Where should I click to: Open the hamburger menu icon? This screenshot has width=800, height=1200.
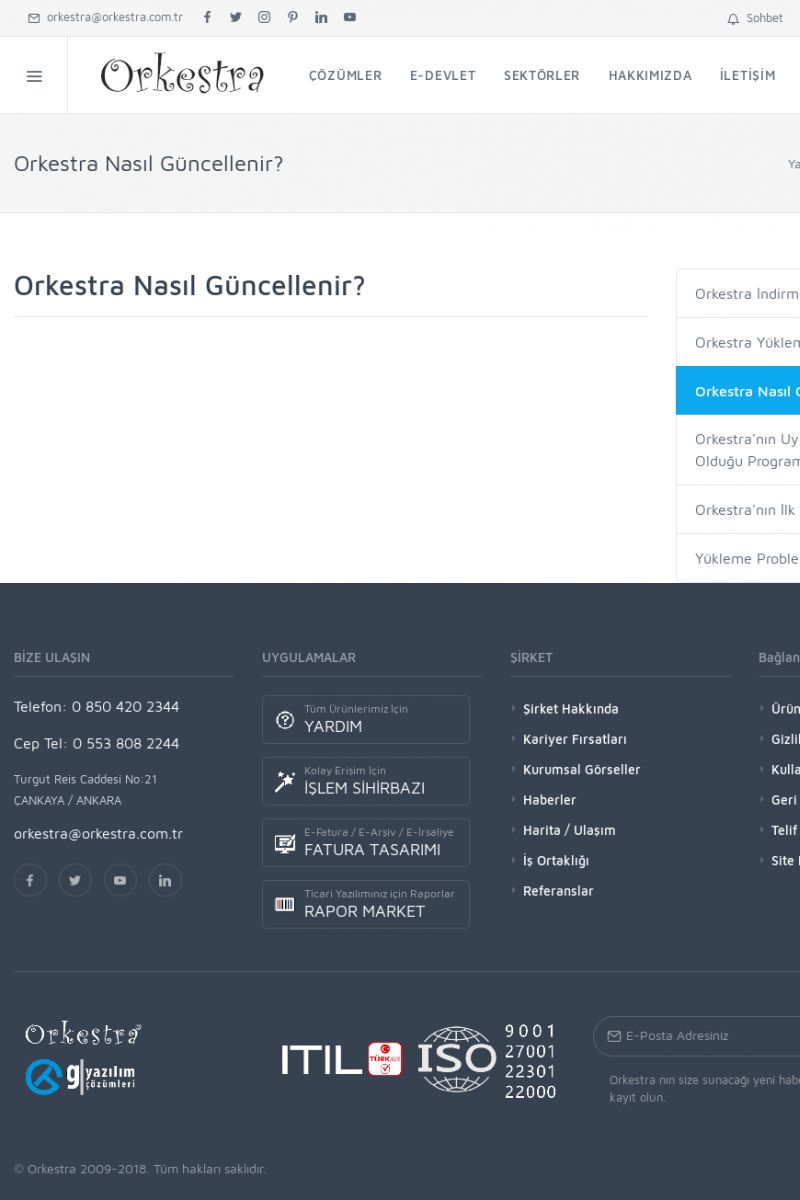pyautogui.click(x=34, y=76)
